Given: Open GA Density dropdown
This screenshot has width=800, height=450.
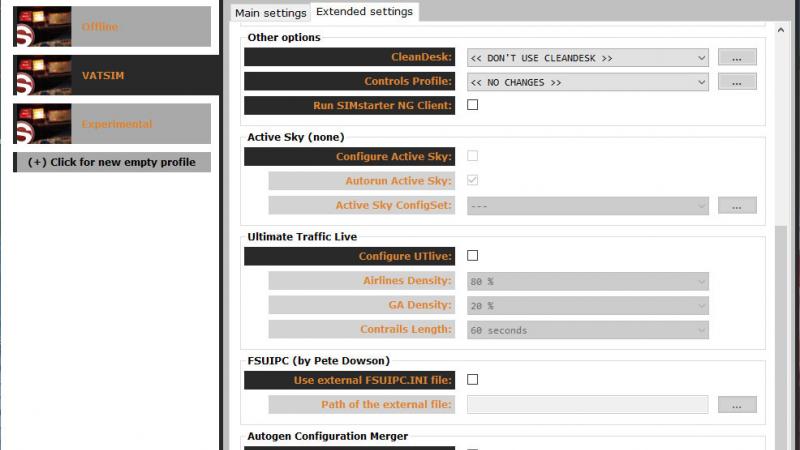Looking at the screenshot, I should click(x=588, y=306).
